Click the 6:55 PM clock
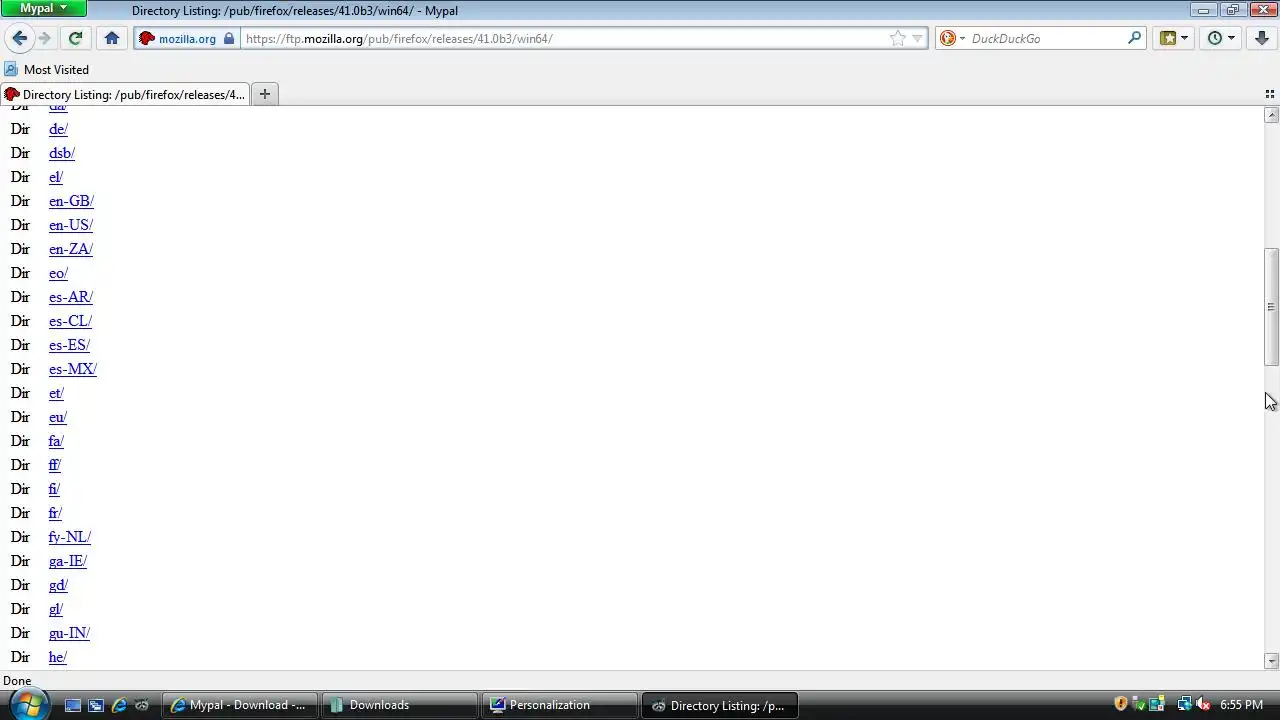The width and height of the screenshot is (1280, 720). 1241,705
